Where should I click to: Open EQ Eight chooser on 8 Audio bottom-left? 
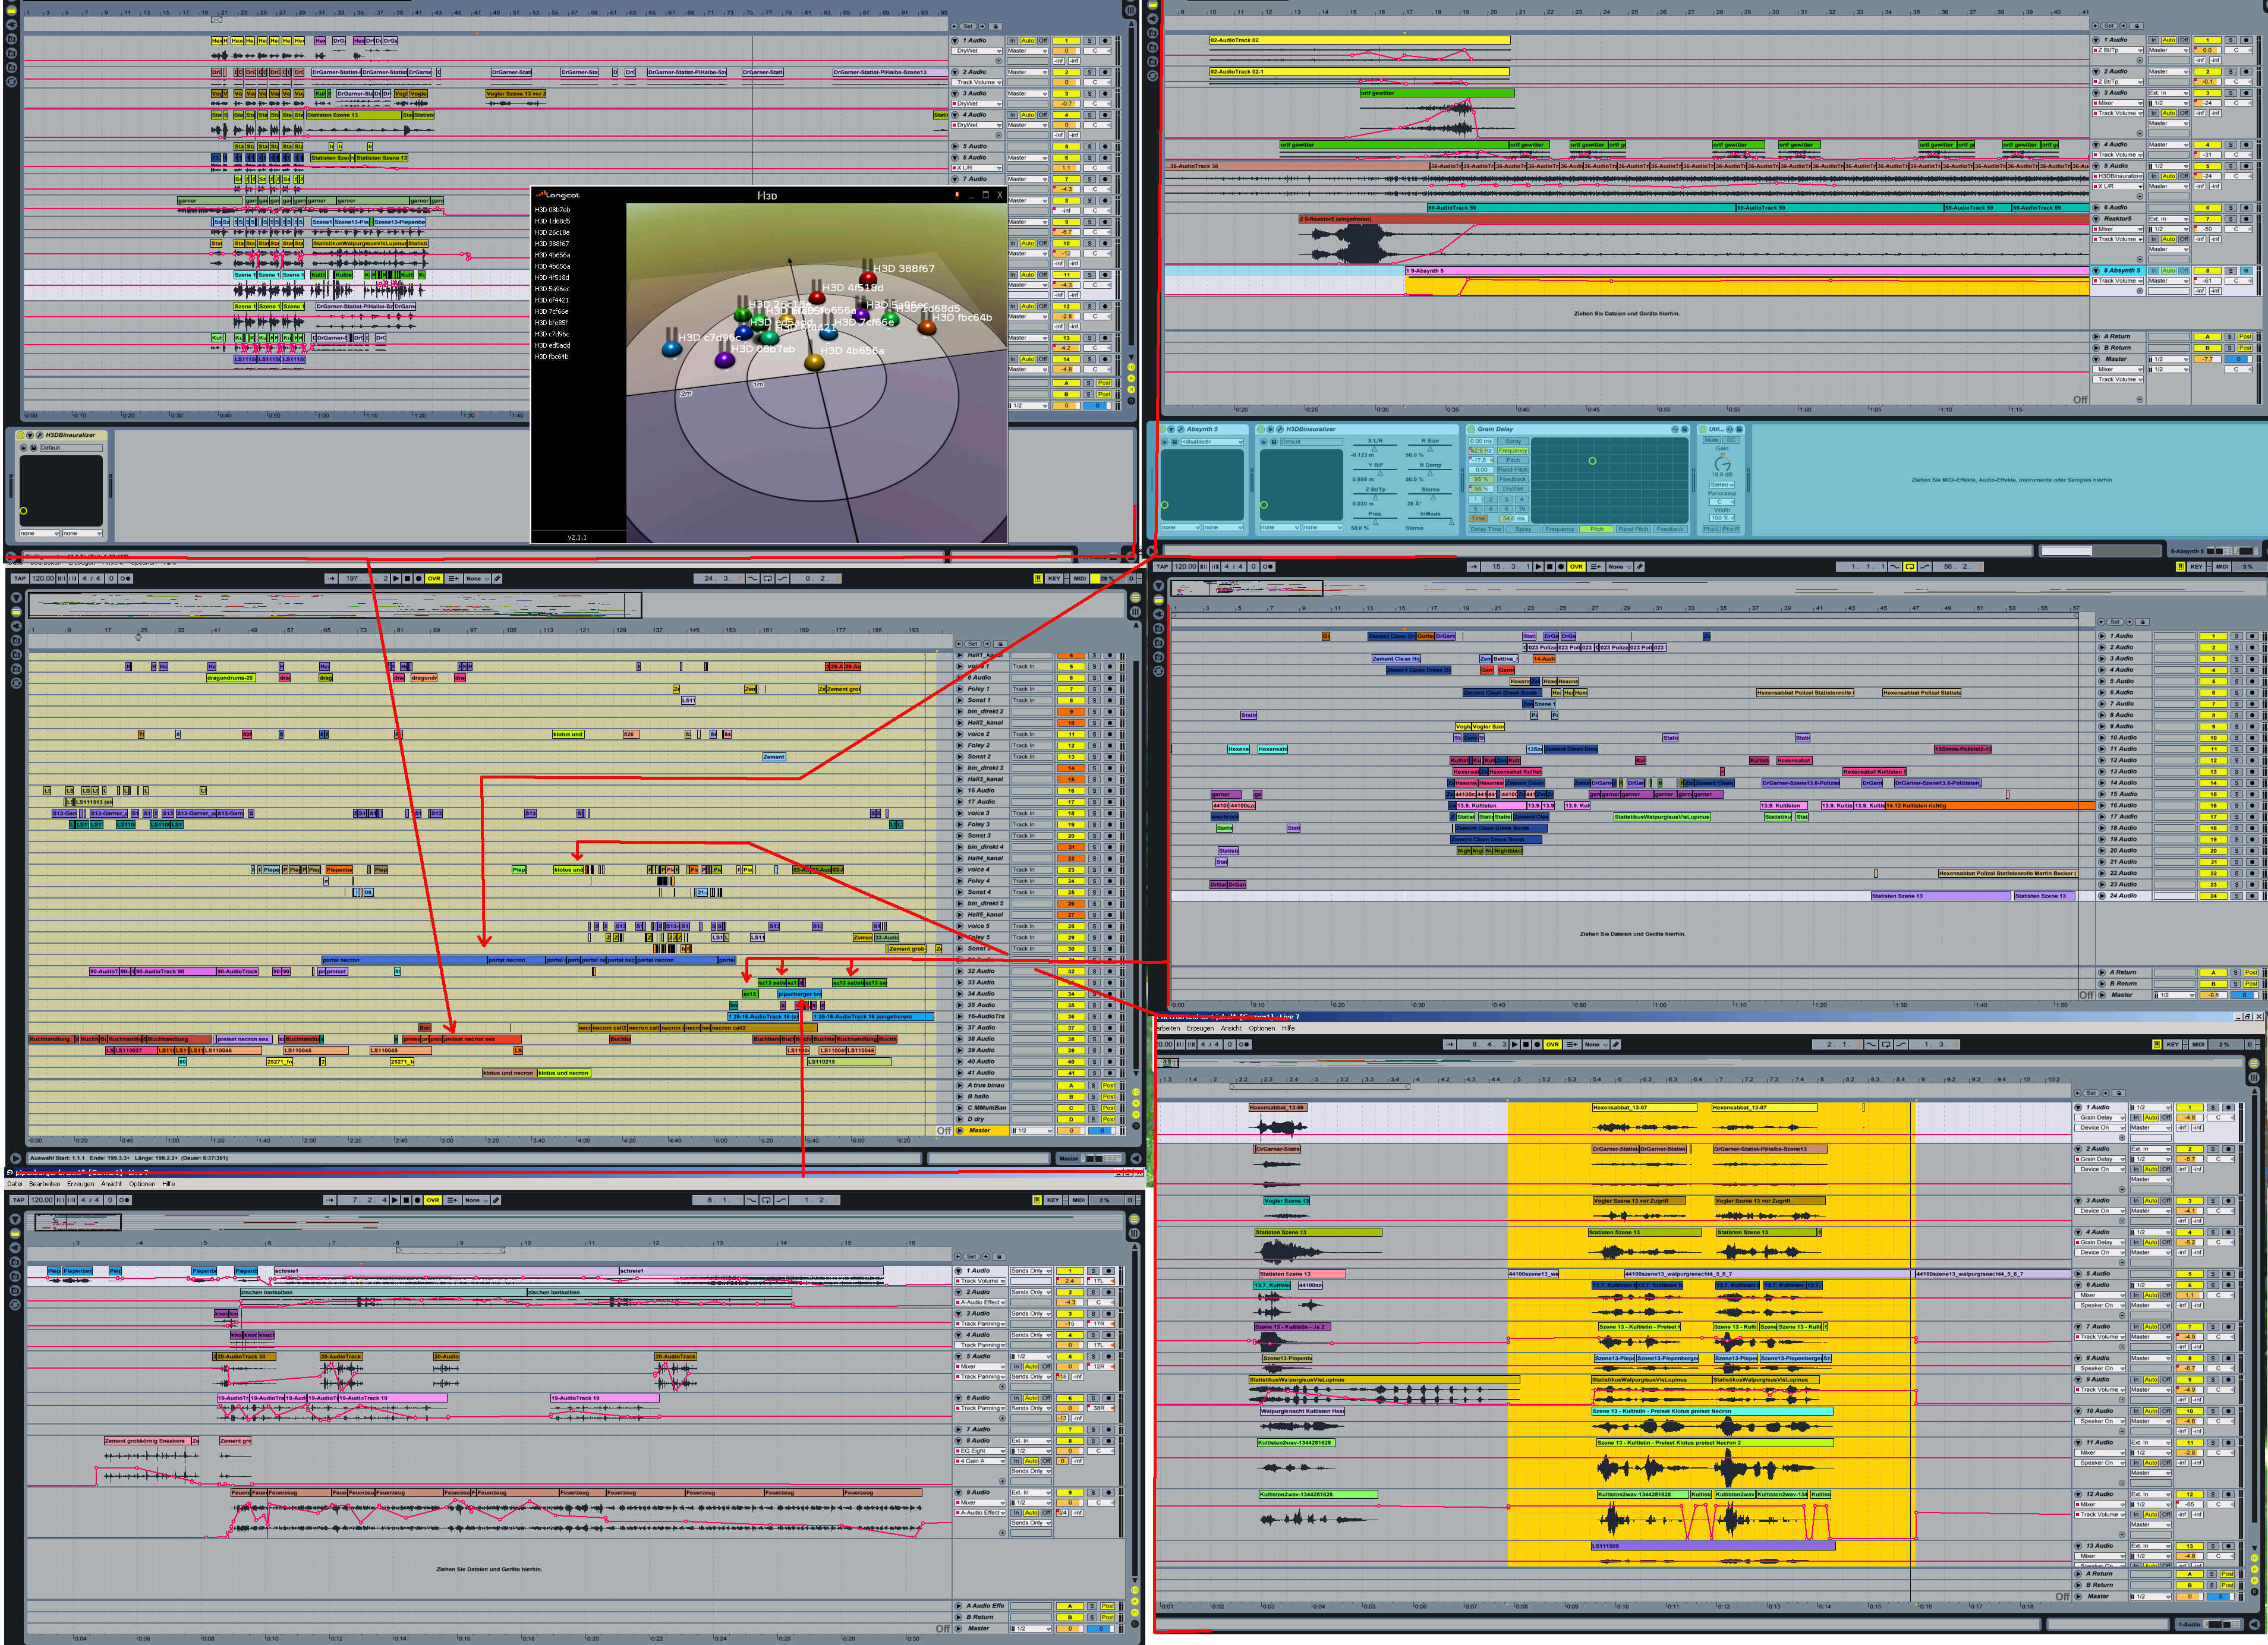pyautogui.click(x=980, y=1451)
